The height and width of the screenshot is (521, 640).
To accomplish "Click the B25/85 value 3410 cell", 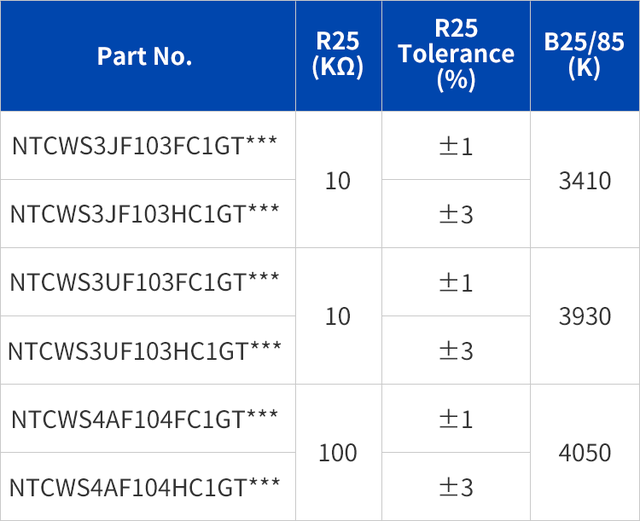I will point(585,180).
